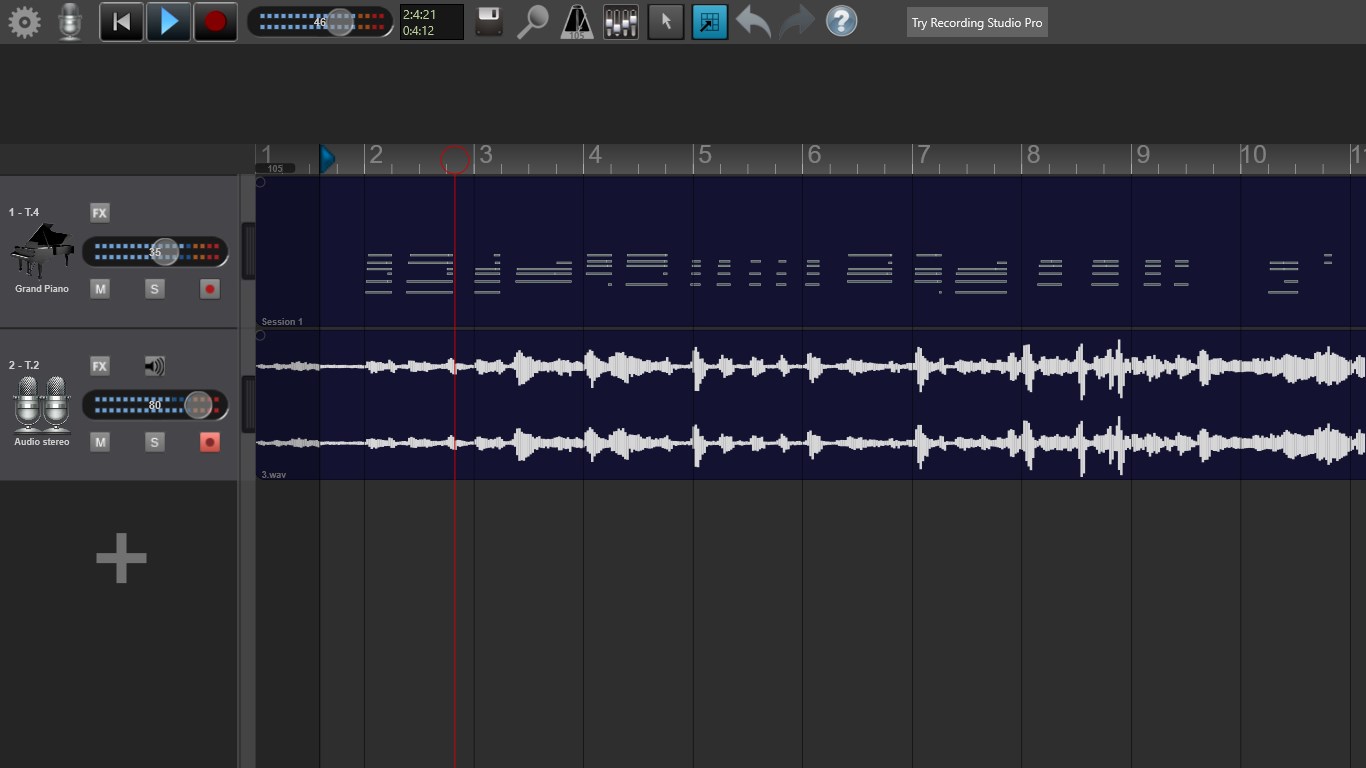
Task: Open the Help question mark
Action: [841, 21]
